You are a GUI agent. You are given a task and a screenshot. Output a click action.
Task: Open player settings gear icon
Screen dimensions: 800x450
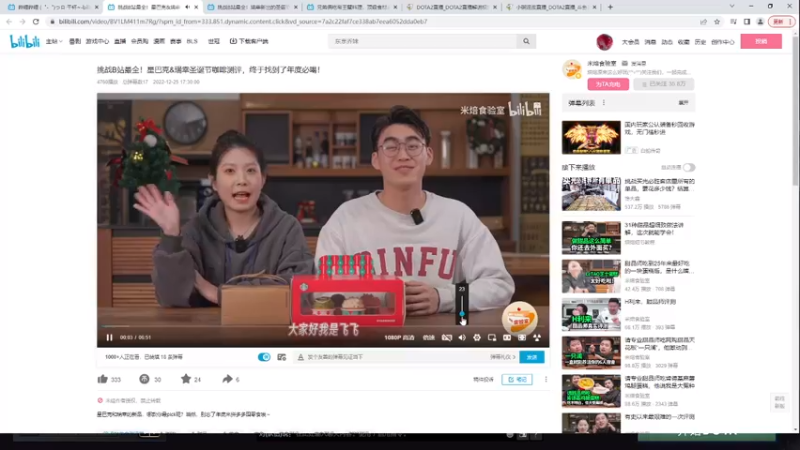point(477,337)
